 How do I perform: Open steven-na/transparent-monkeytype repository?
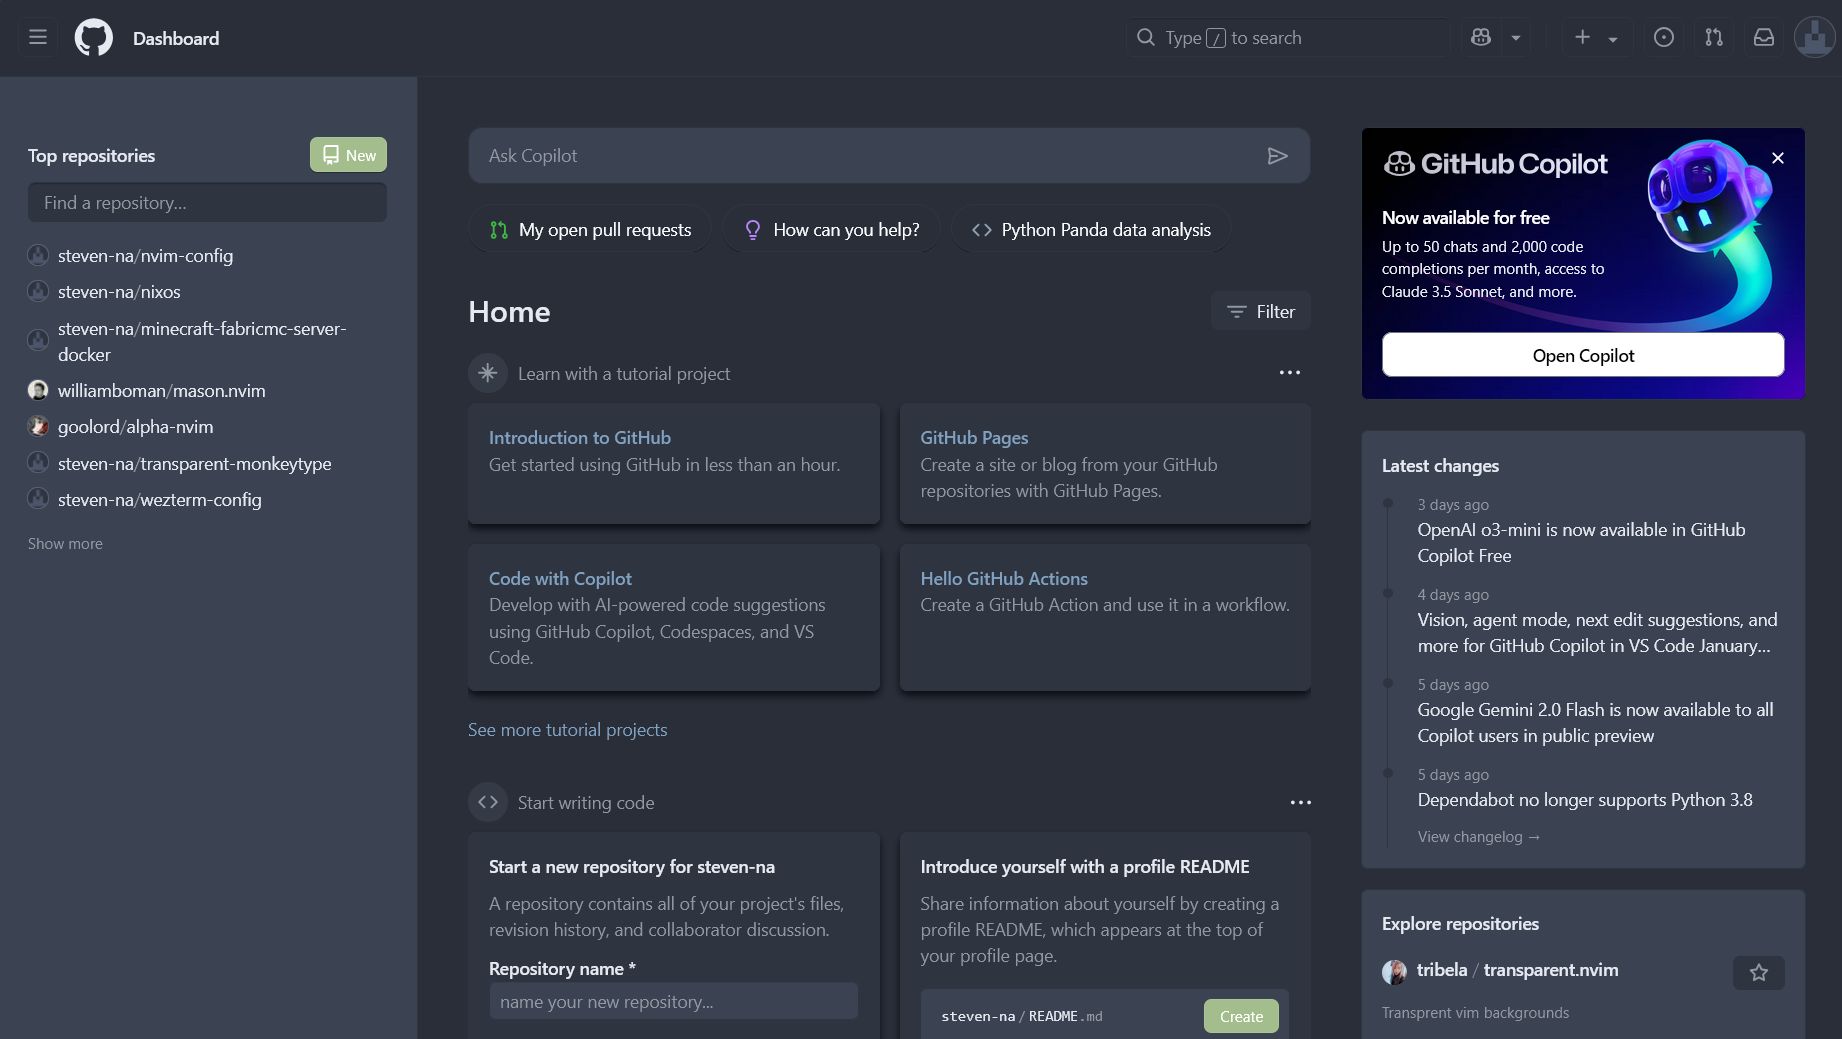194,464
